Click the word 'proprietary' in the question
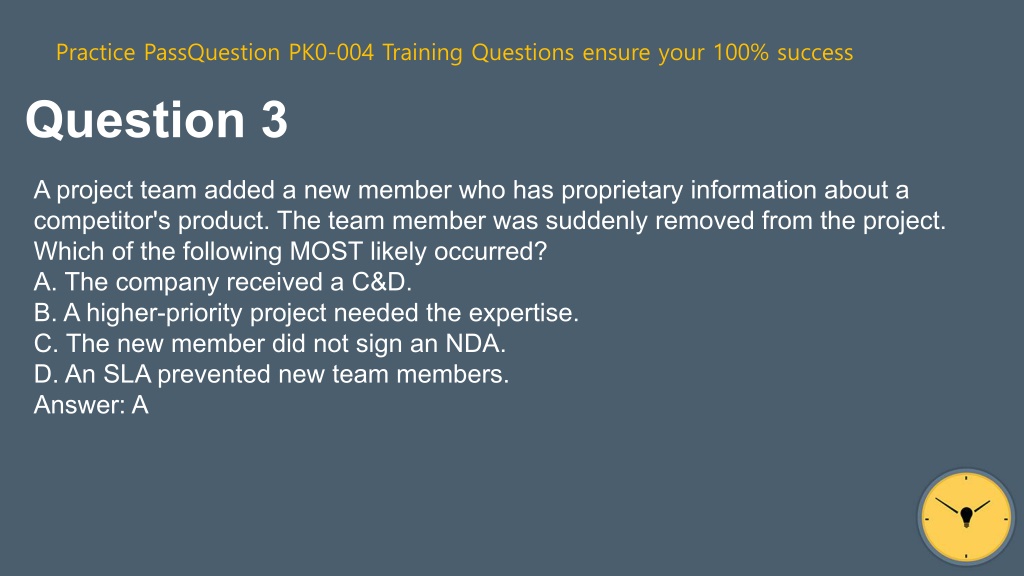Viewport: 1024px width, 576px height. coord(622,190)
